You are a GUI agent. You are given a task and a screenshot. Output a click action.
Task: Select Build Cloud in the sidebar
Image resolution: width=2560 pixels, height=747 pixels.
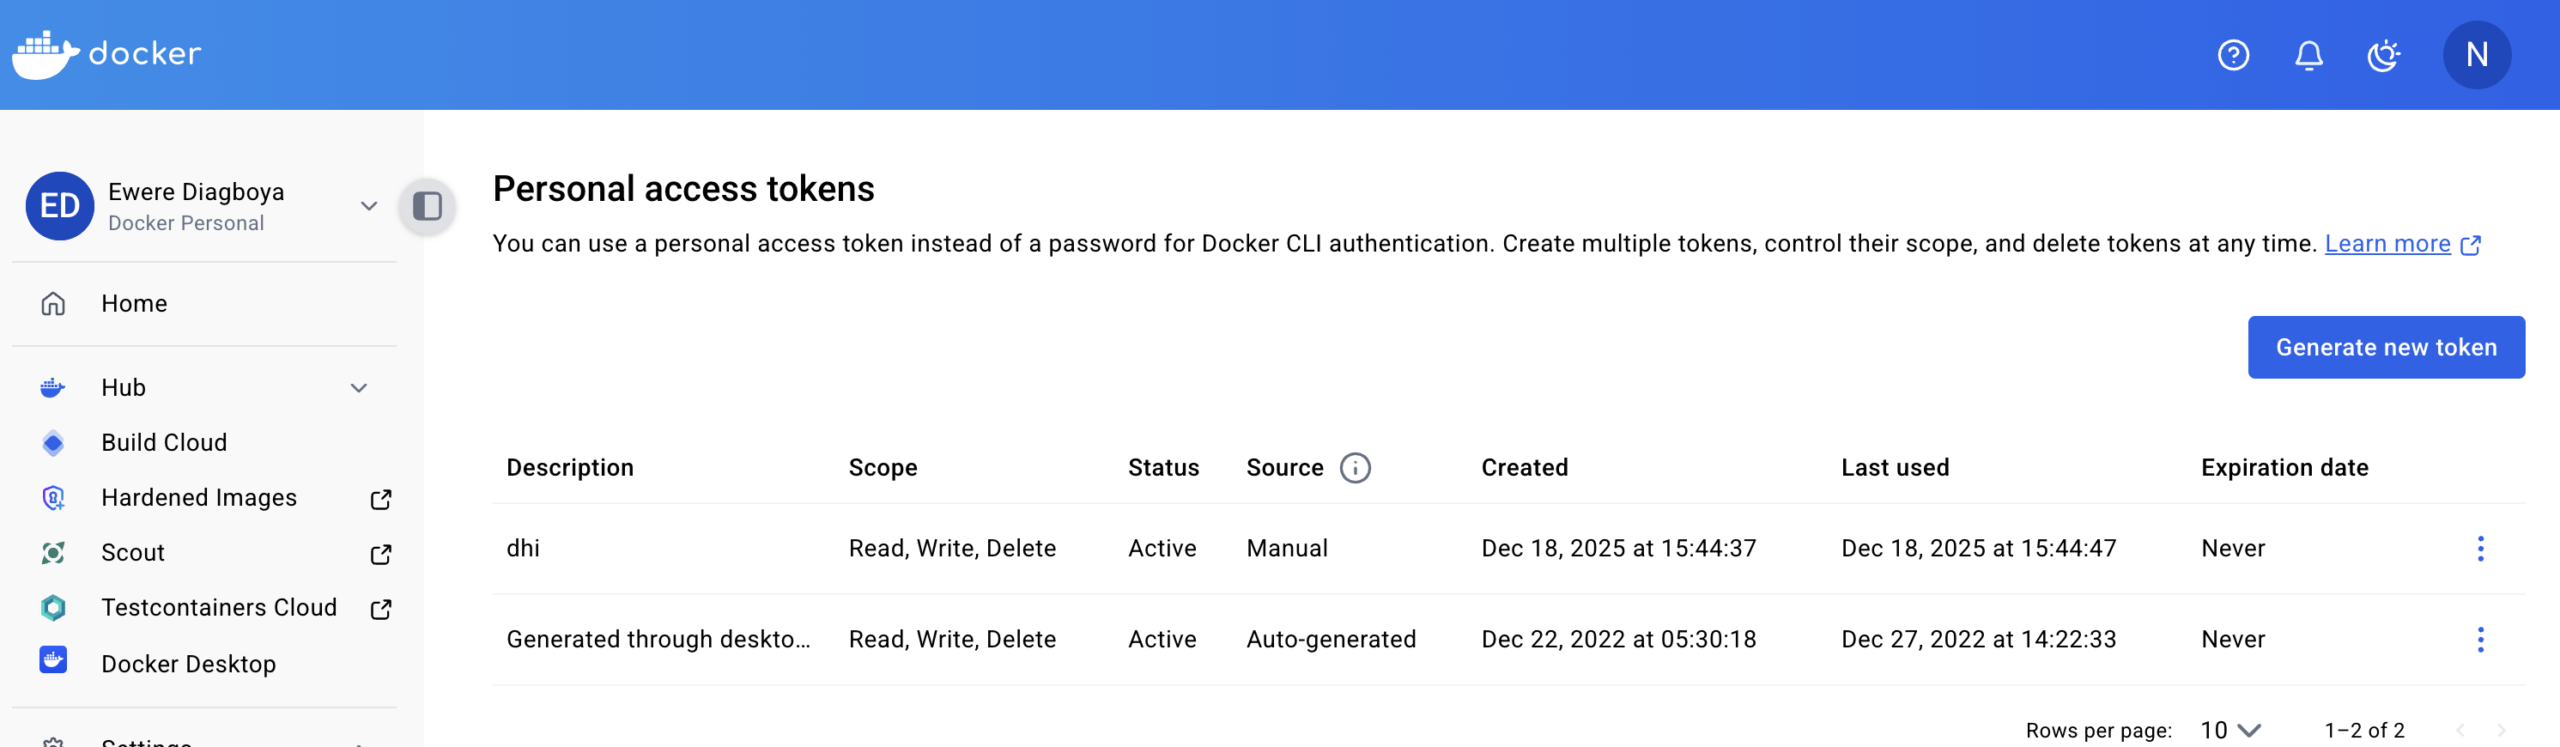164,442
